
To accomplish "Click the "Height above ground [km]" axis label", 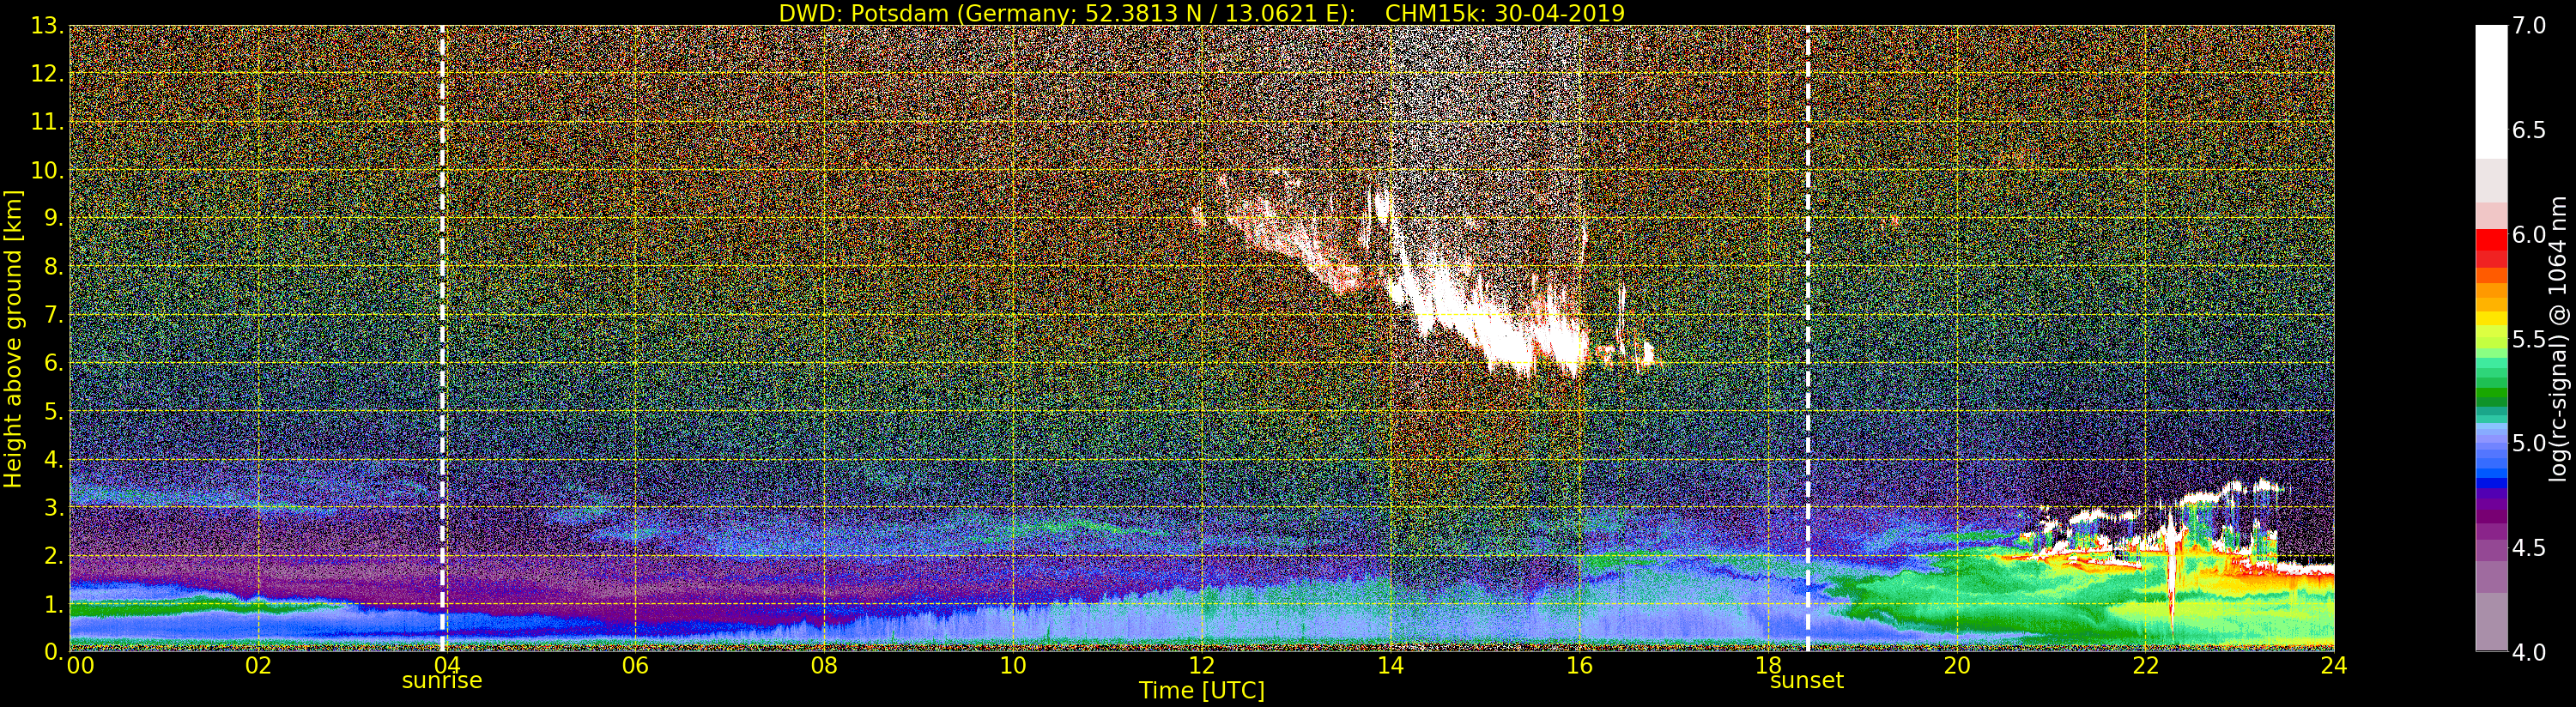I will (13, 339).
